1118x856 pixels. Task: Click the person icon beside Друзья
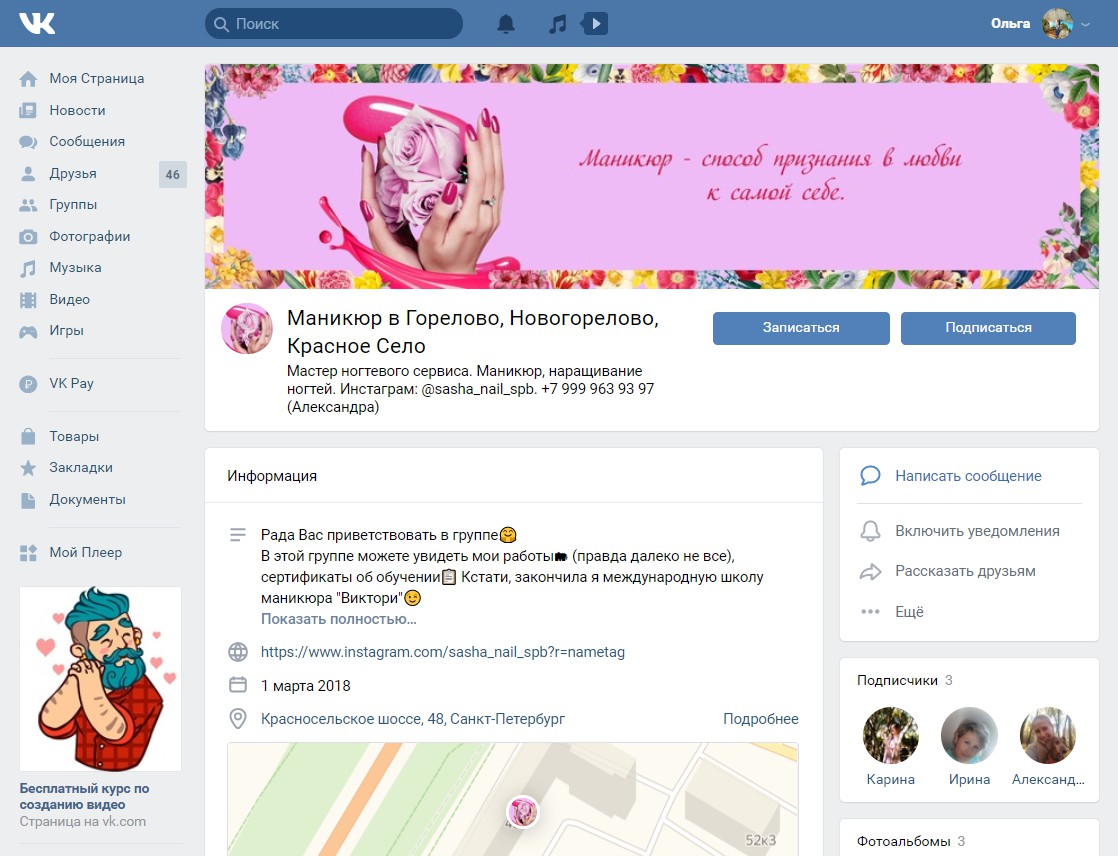[x=28, y=173]
